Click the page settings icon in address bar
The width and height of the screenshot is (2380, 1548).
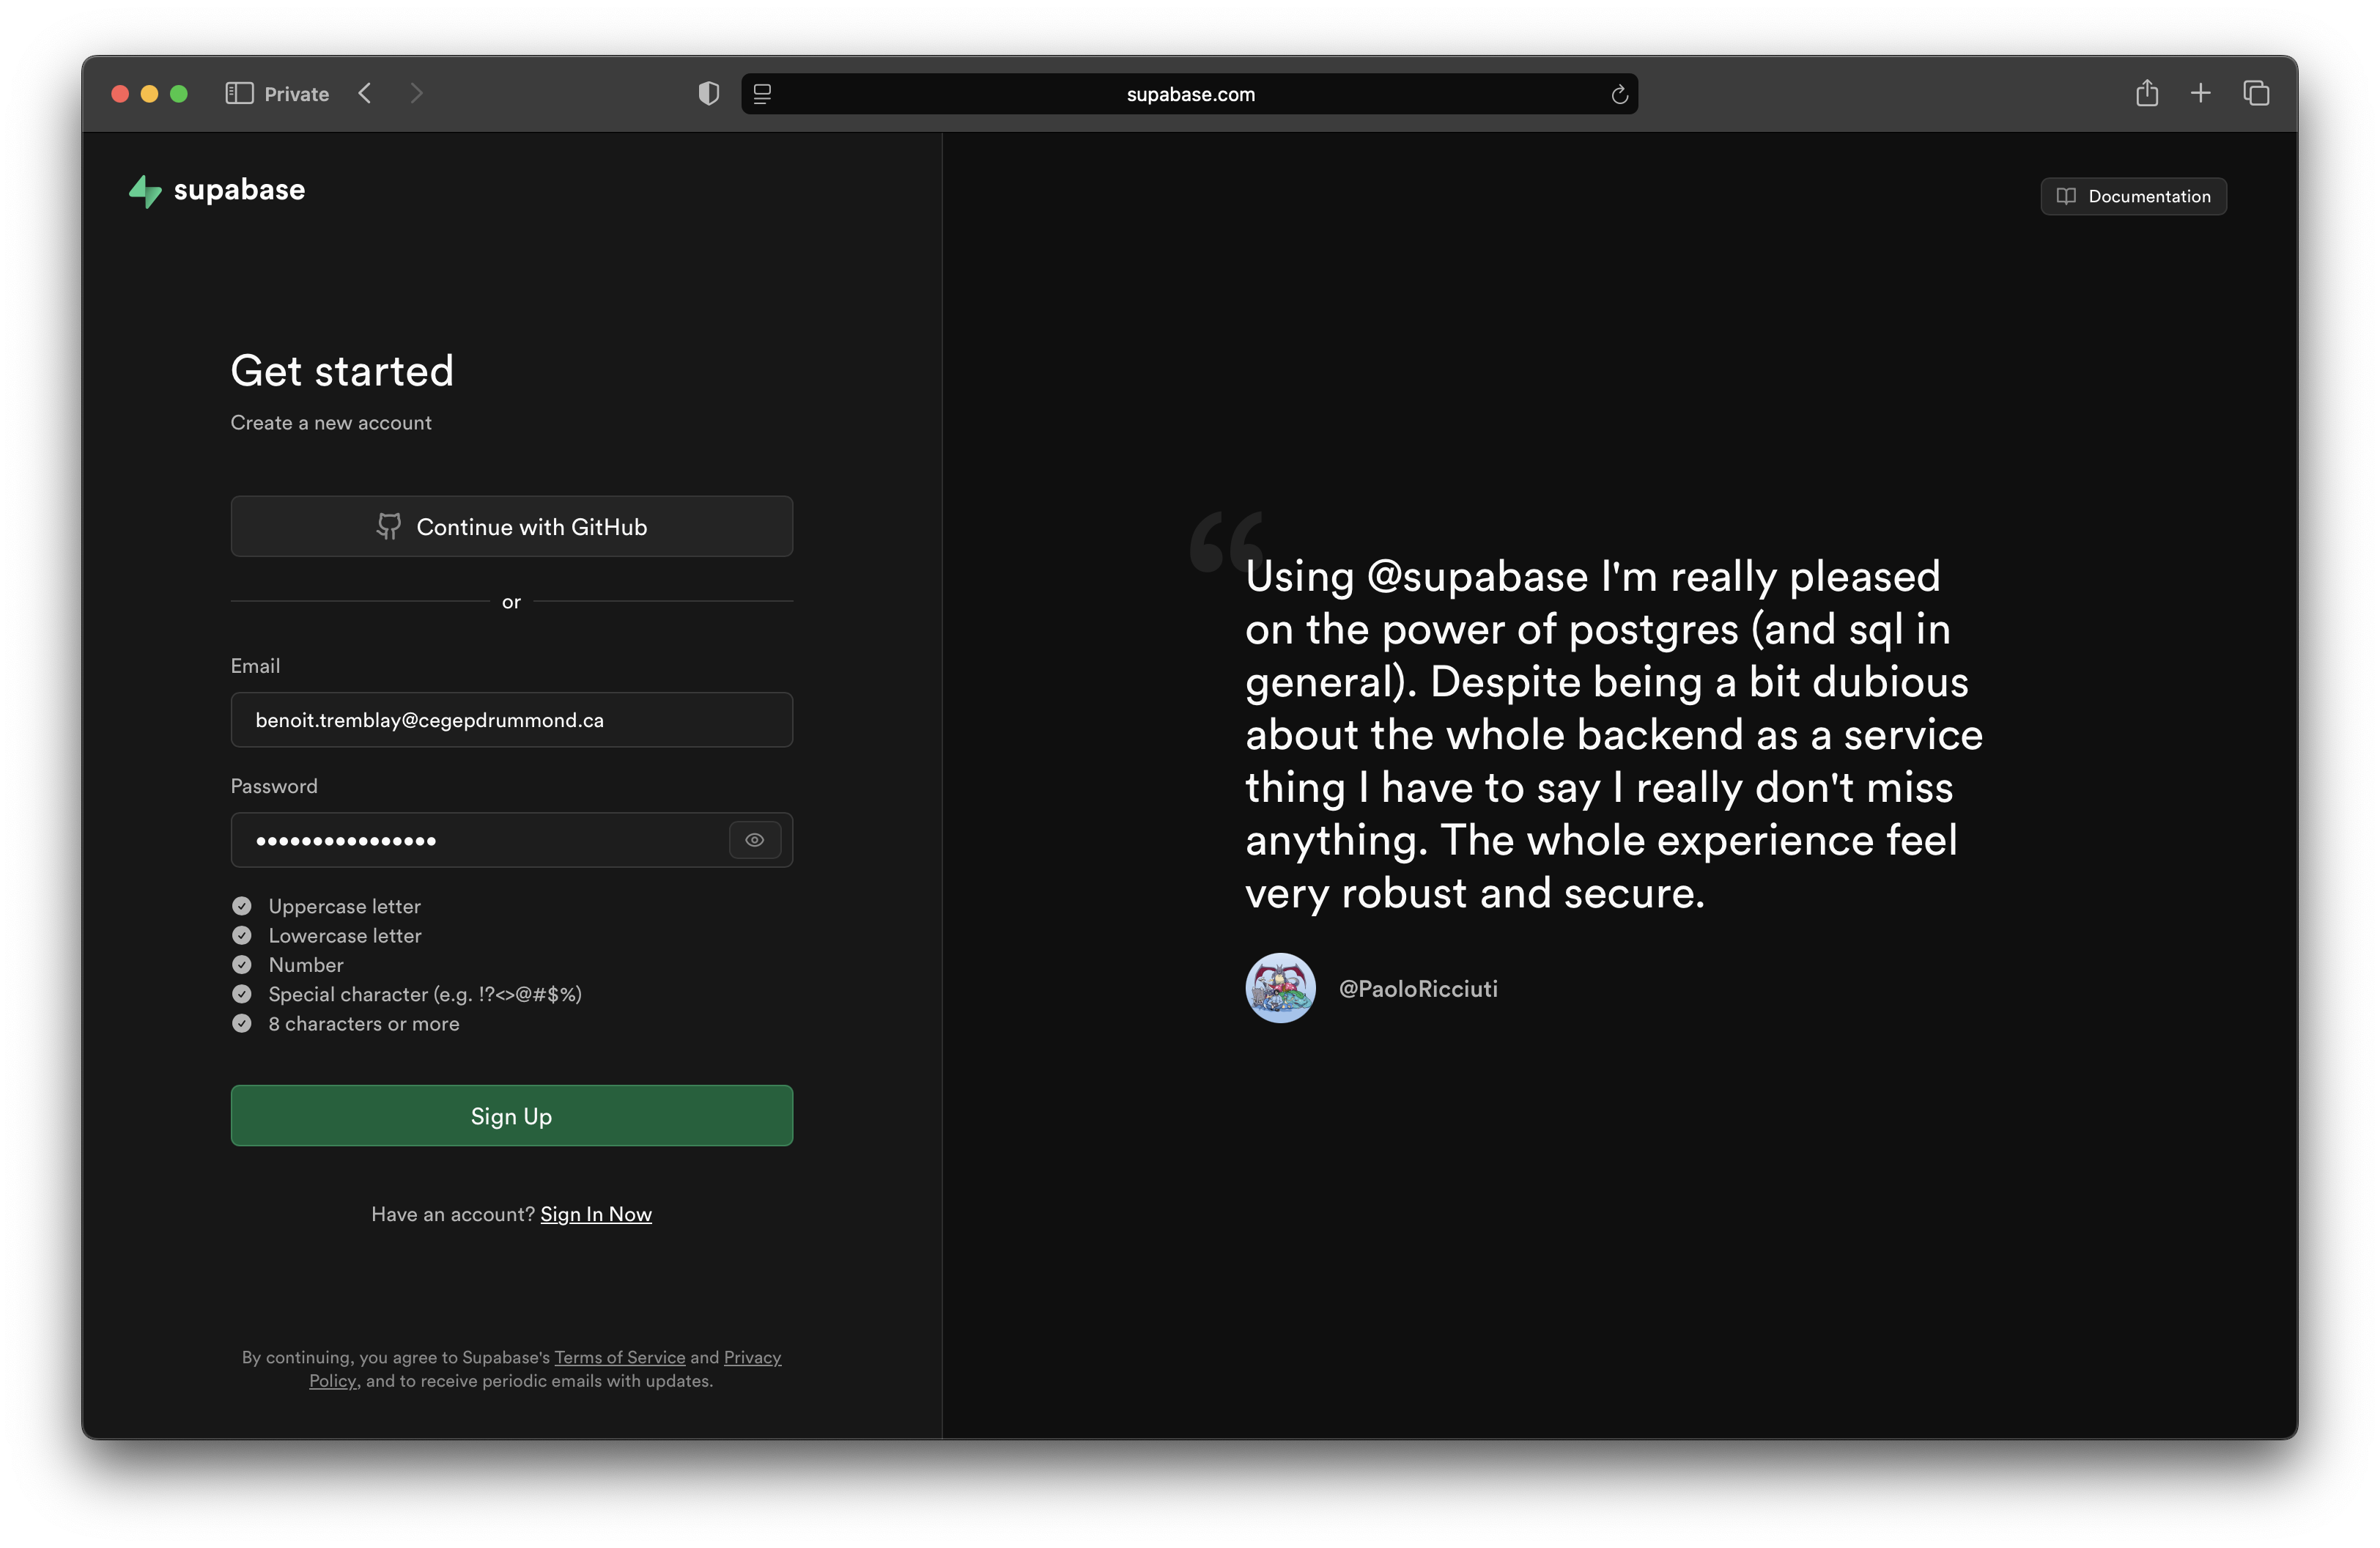coord(762,94)
